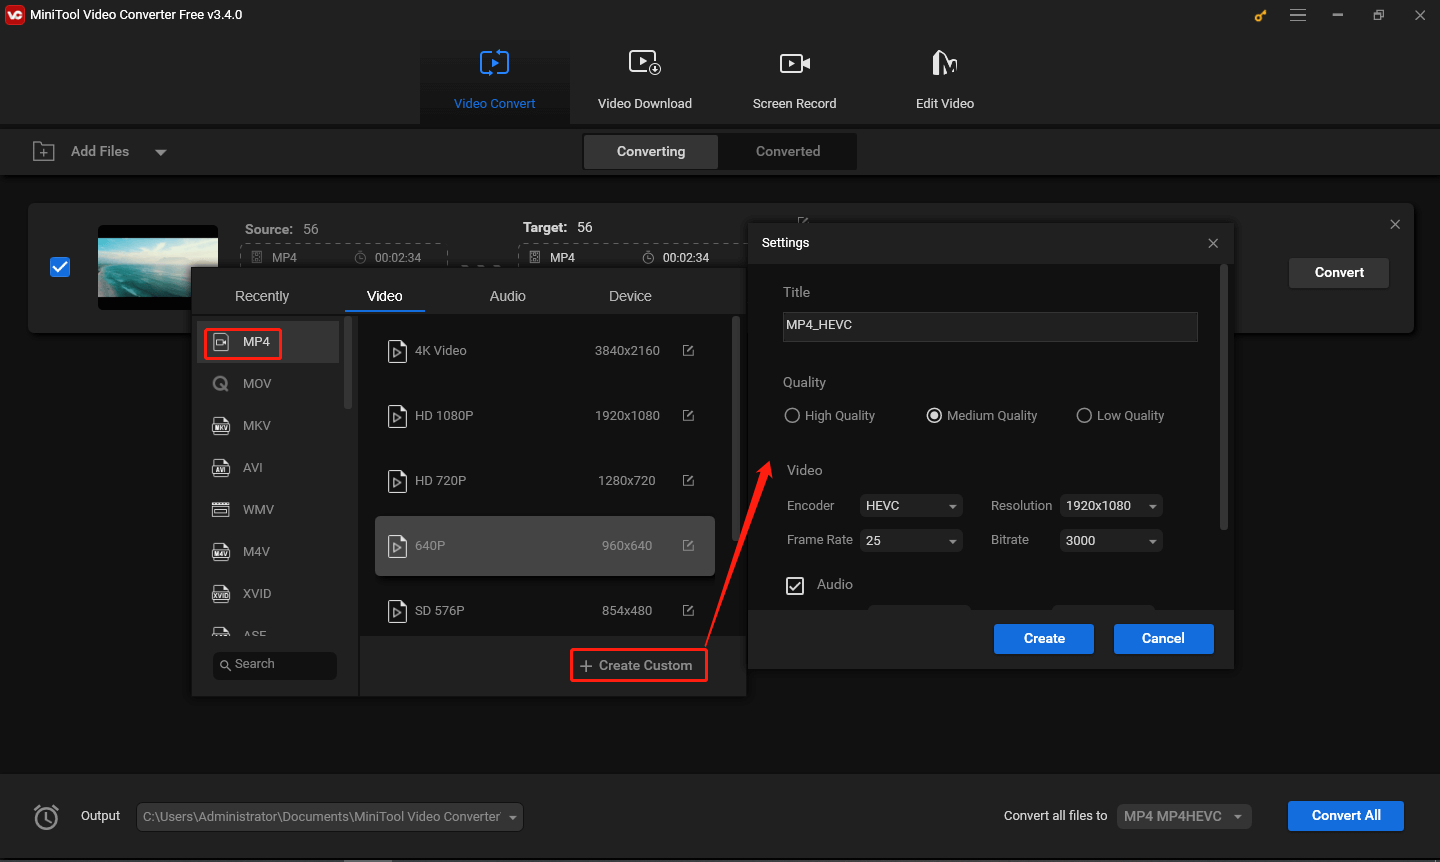Click the Add Files icon
Image resolution: width=1440 pixels, height=862 pixels.
pos(44,151)
